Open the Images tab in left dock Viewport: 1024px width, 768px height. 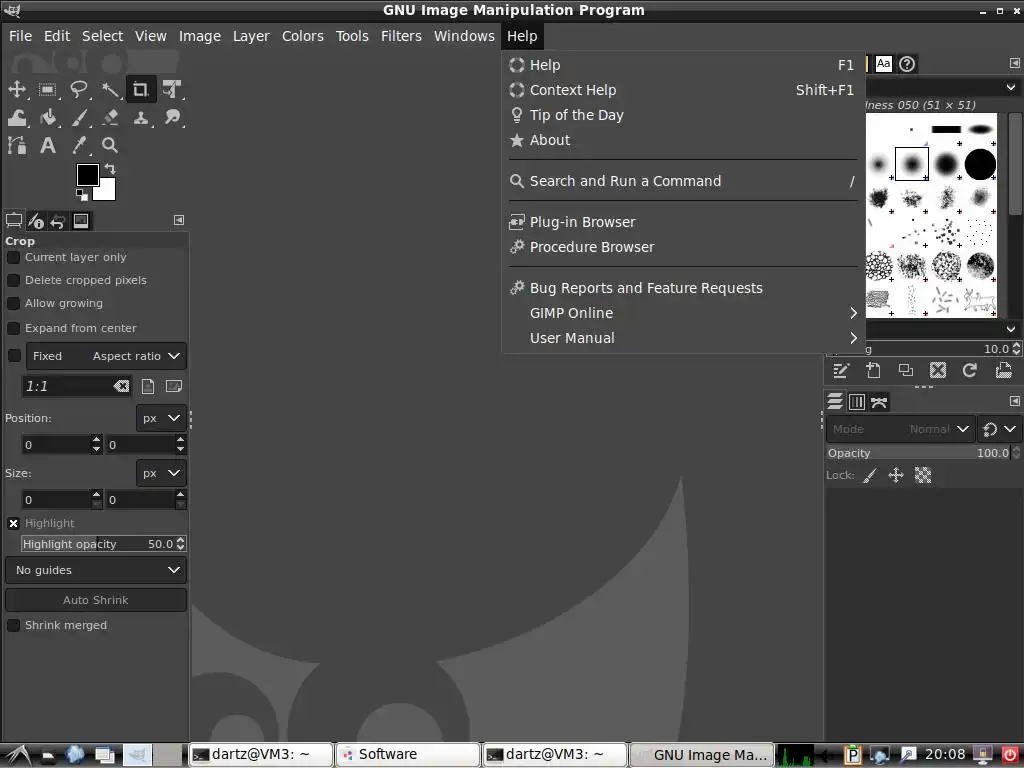[81, 221]
